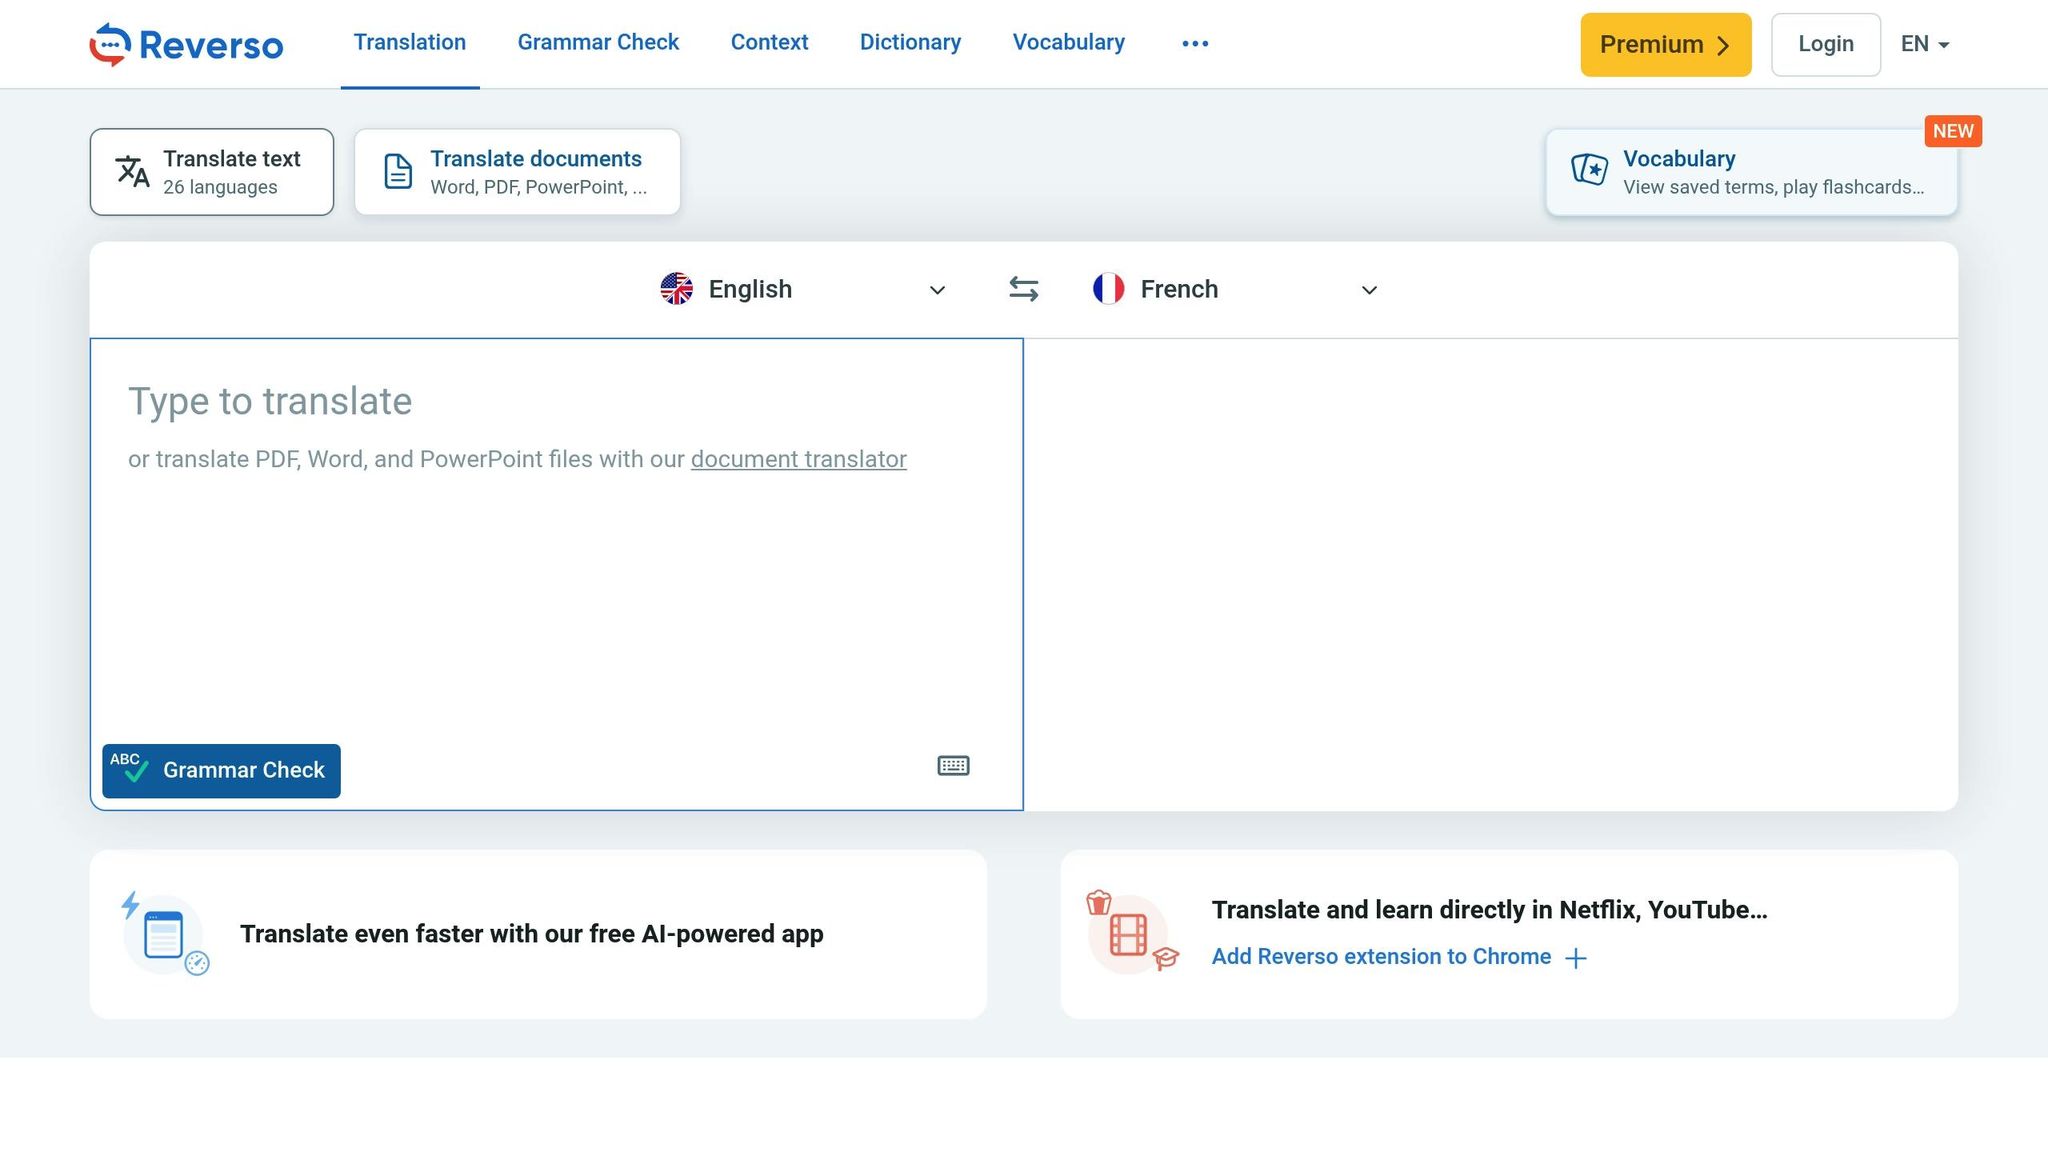
Task: Click the film extension illustration icon
Action: point(1130,934)
